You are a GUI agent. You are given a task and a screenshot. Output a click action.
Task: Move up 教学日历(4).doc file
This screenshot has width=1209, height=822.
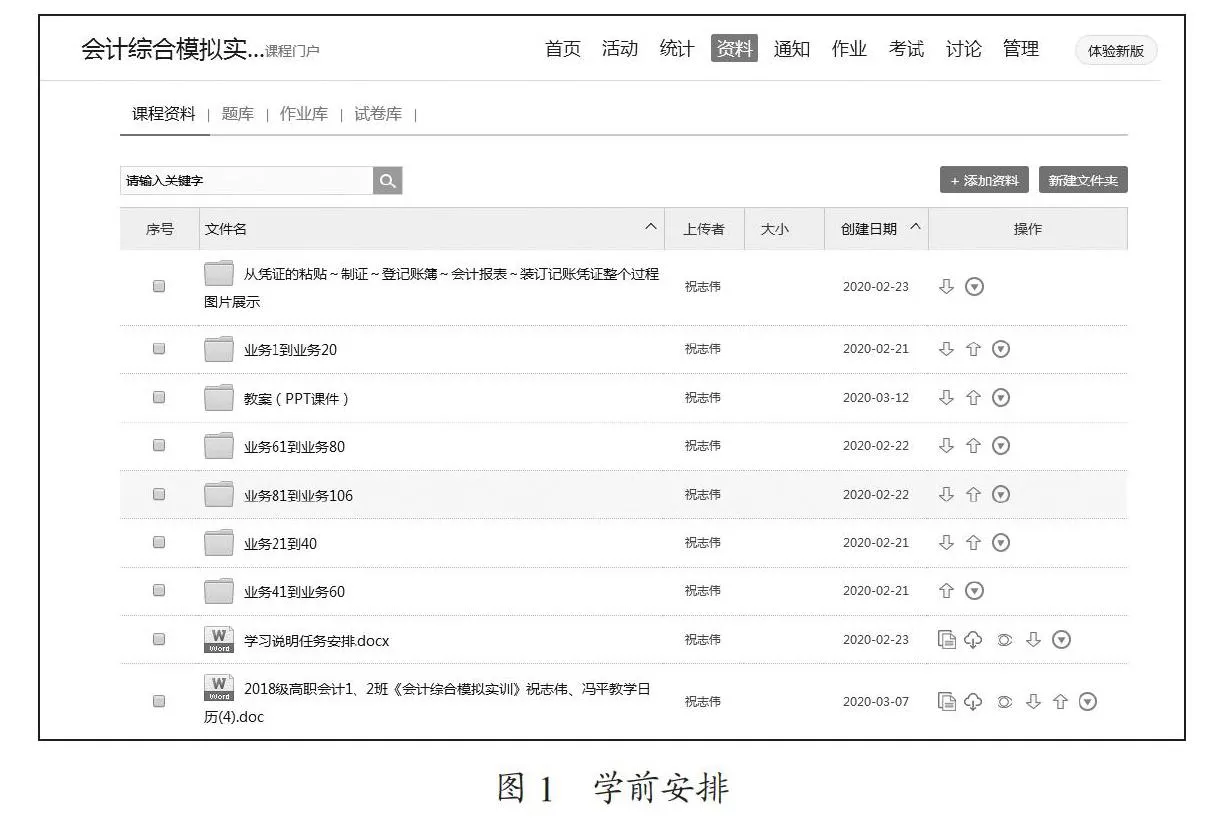click(1061, 702)
